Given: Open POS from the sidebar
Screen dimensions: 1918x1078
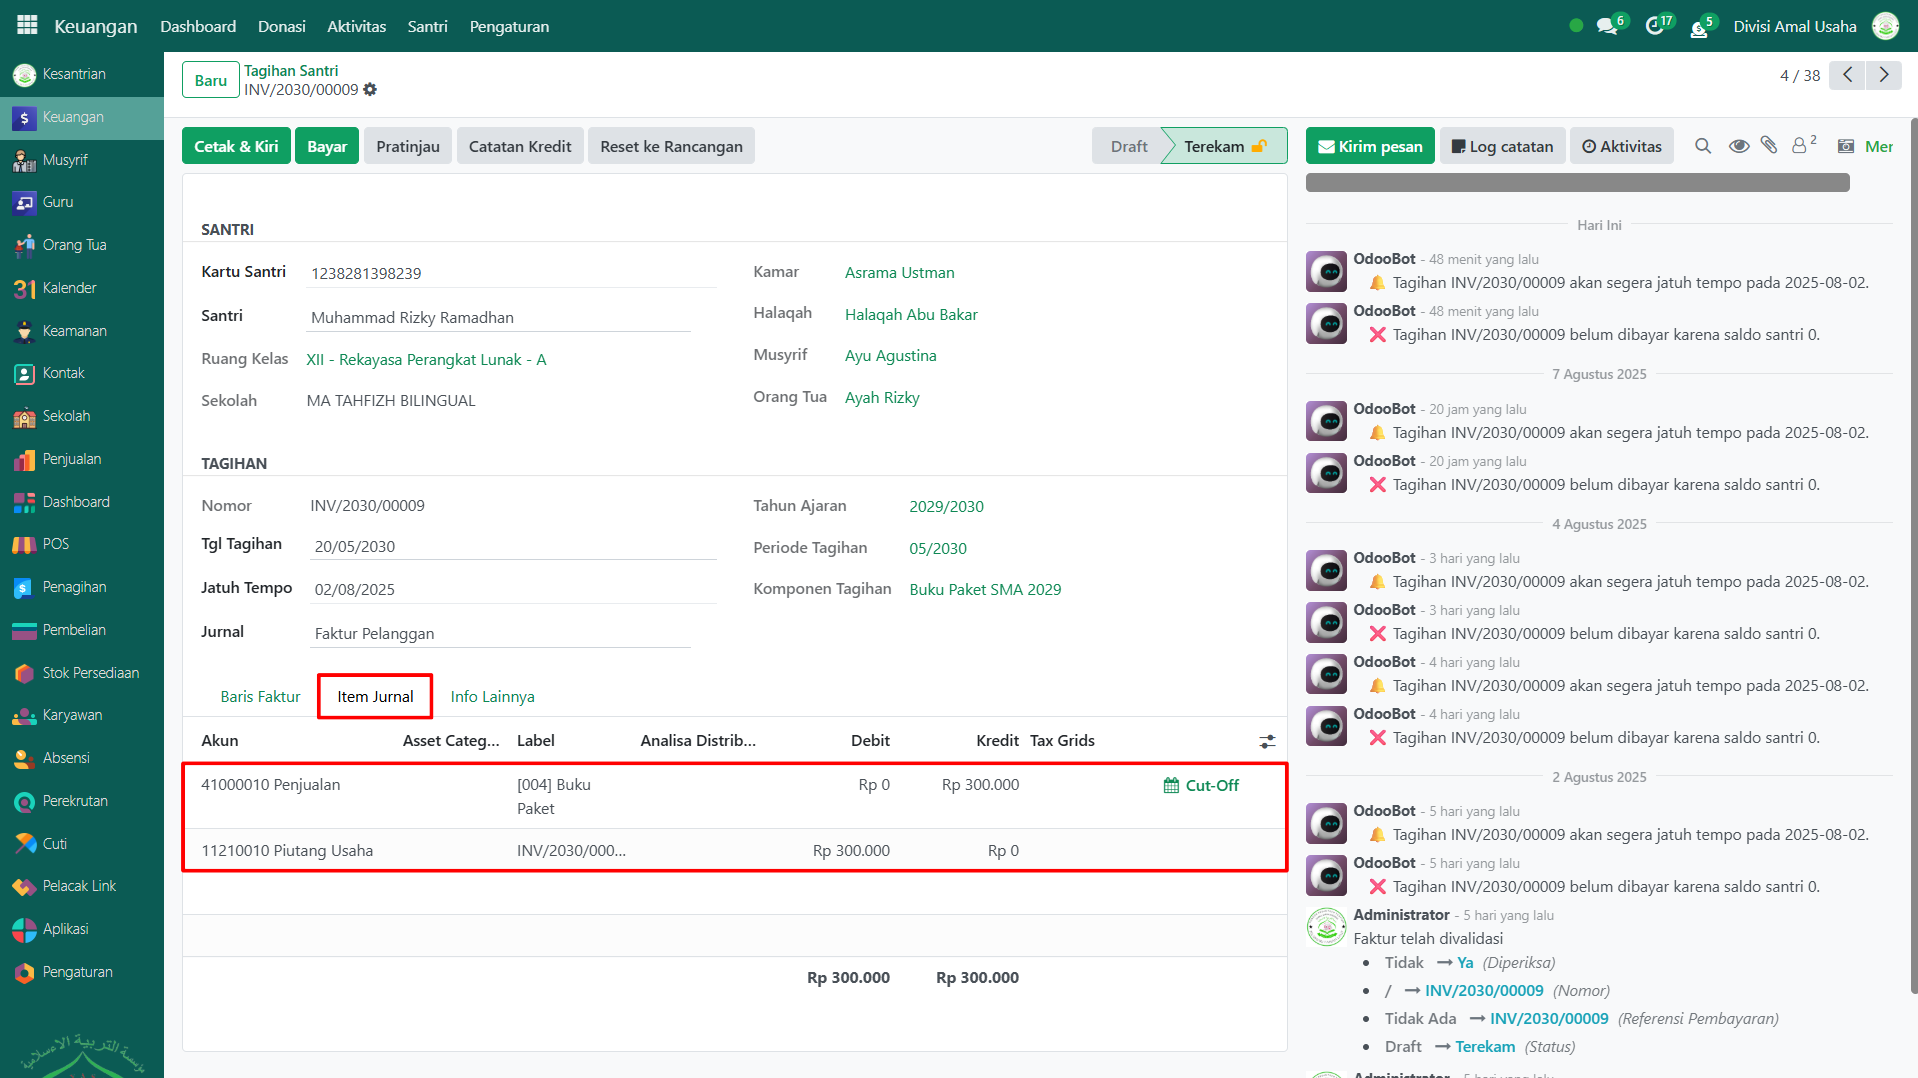Looking at the screenshot, I should (x=56, y=544).
